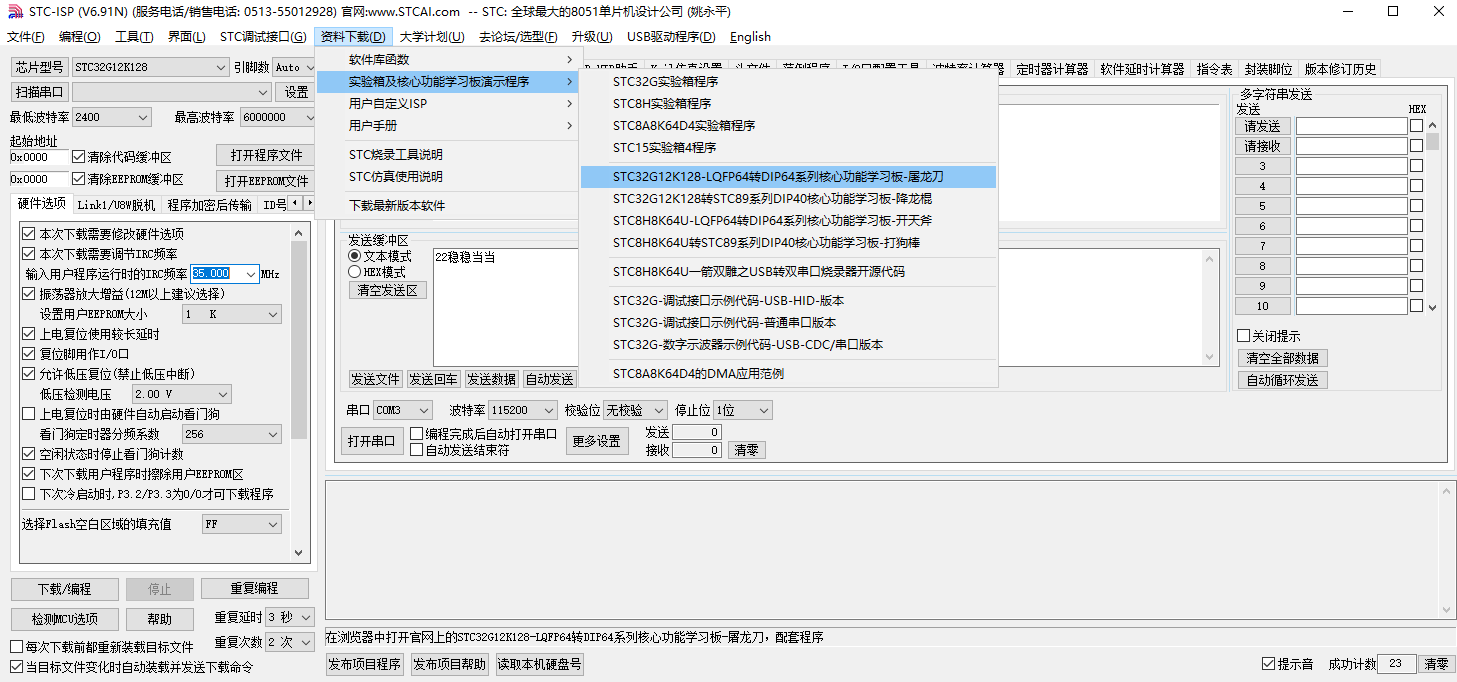Choose 下载最新版本软件 menu entry

tap(448, 206)
